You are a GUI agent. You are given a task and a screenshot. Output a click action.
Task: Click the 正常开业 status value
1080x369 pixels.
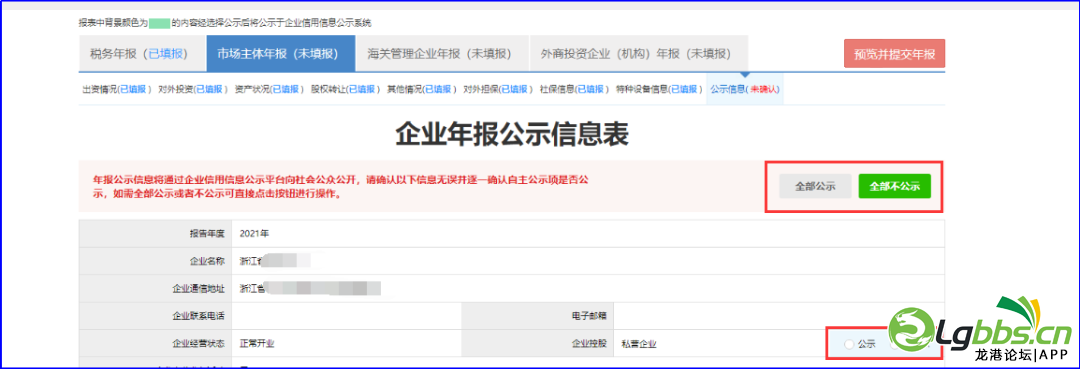coord(258,344)
